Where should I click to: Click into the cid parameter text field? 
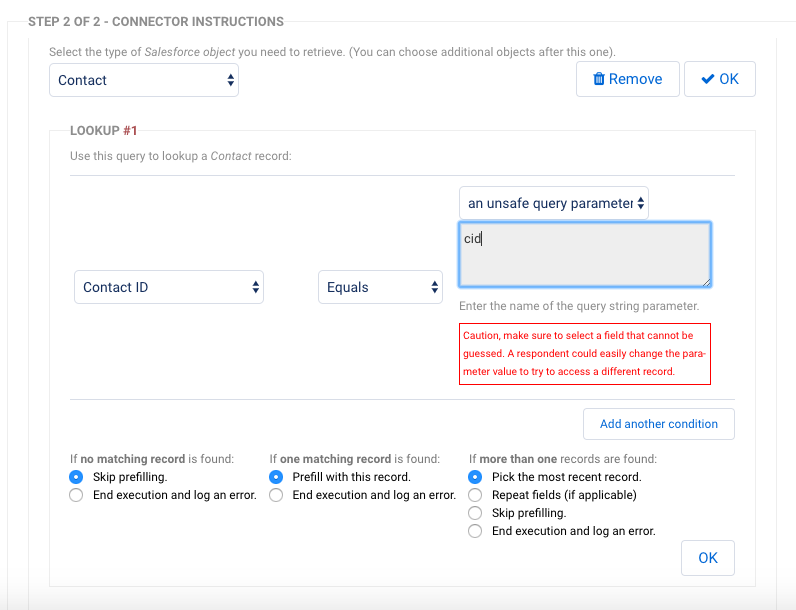pos(585,255)
